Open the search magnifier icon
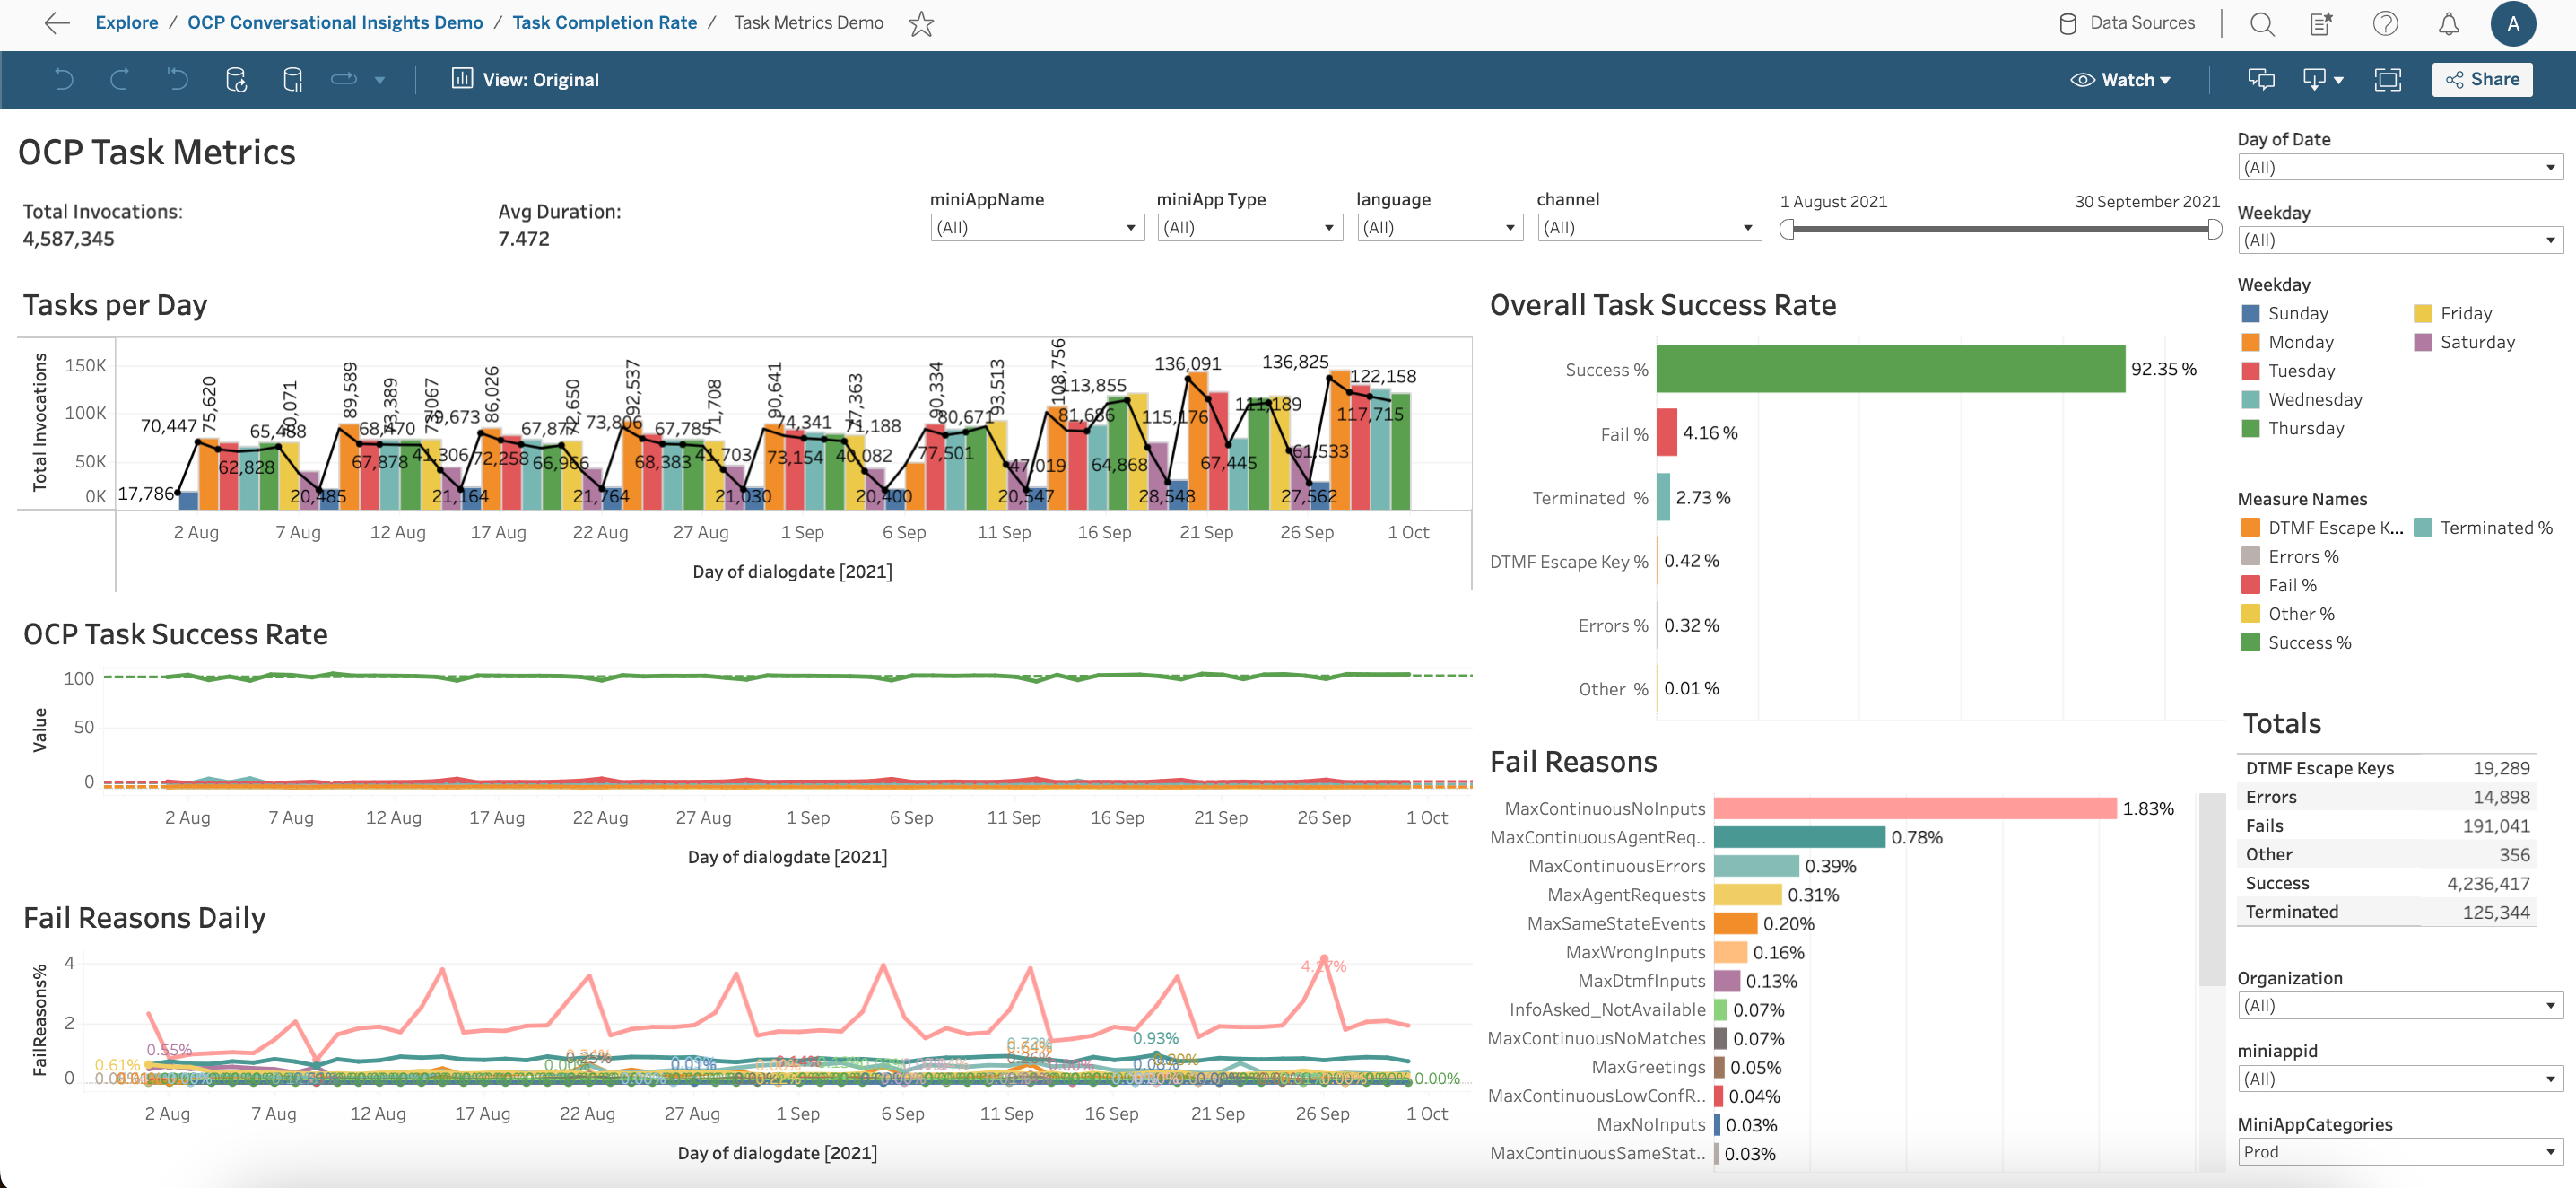The width and height of the screenshot is (2576, 1188). (2262, 24)
